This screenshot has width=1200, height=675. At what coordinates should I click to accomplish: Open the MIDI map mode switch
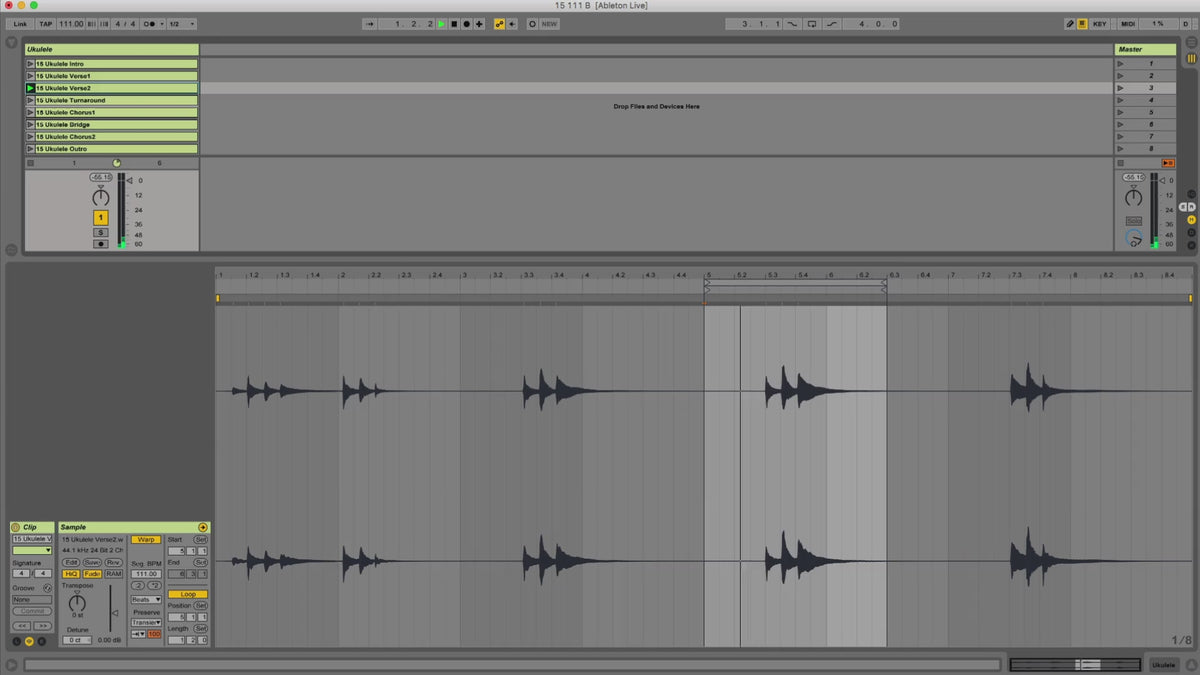[x=1128, y=24]
